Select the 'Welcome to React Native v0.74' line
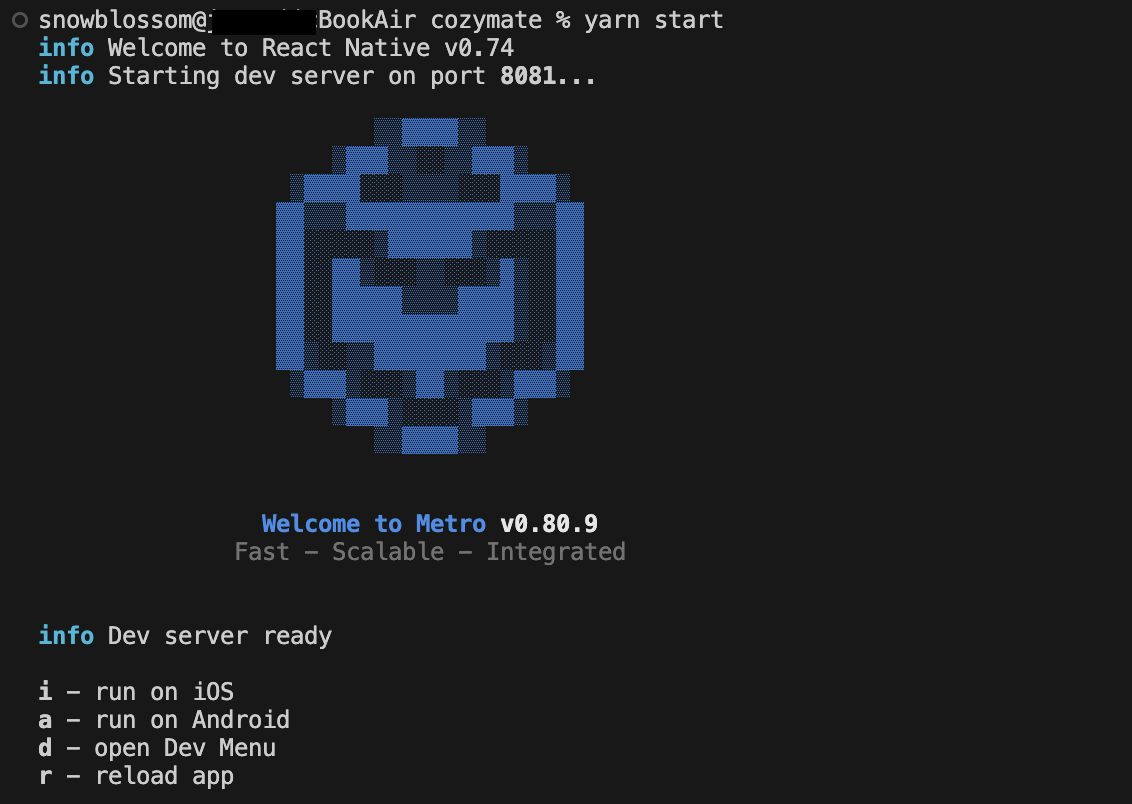Viewport: 1132px width, 804px height. coord(276,48)
